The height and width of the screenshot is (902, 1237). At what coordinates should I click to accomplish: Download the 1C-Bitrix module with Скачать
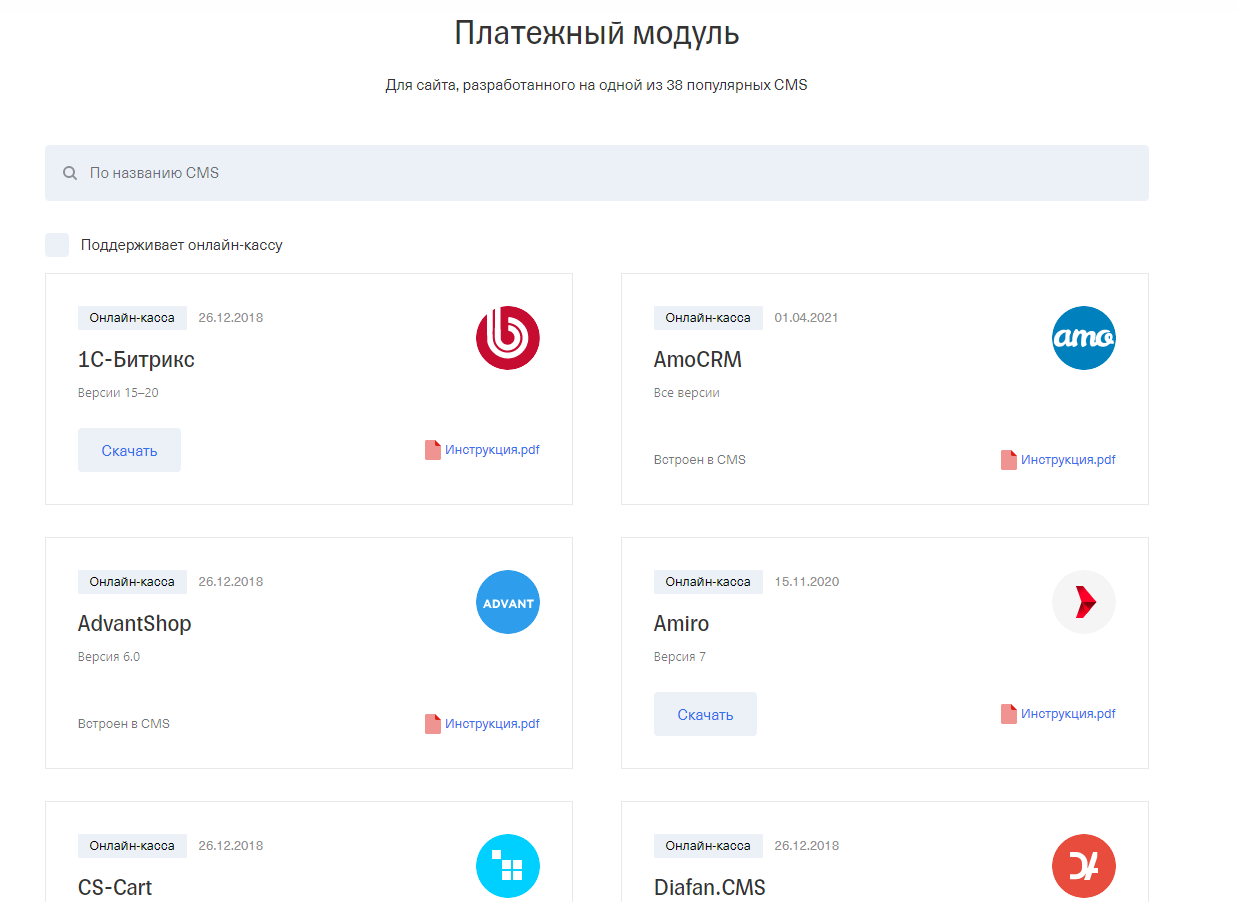click(129, 450)
